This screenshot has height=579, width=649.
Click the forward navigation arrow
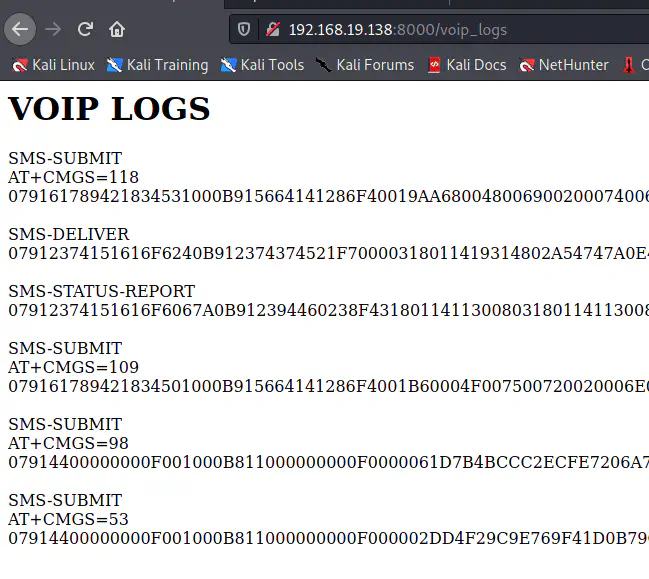pos(53,29)
